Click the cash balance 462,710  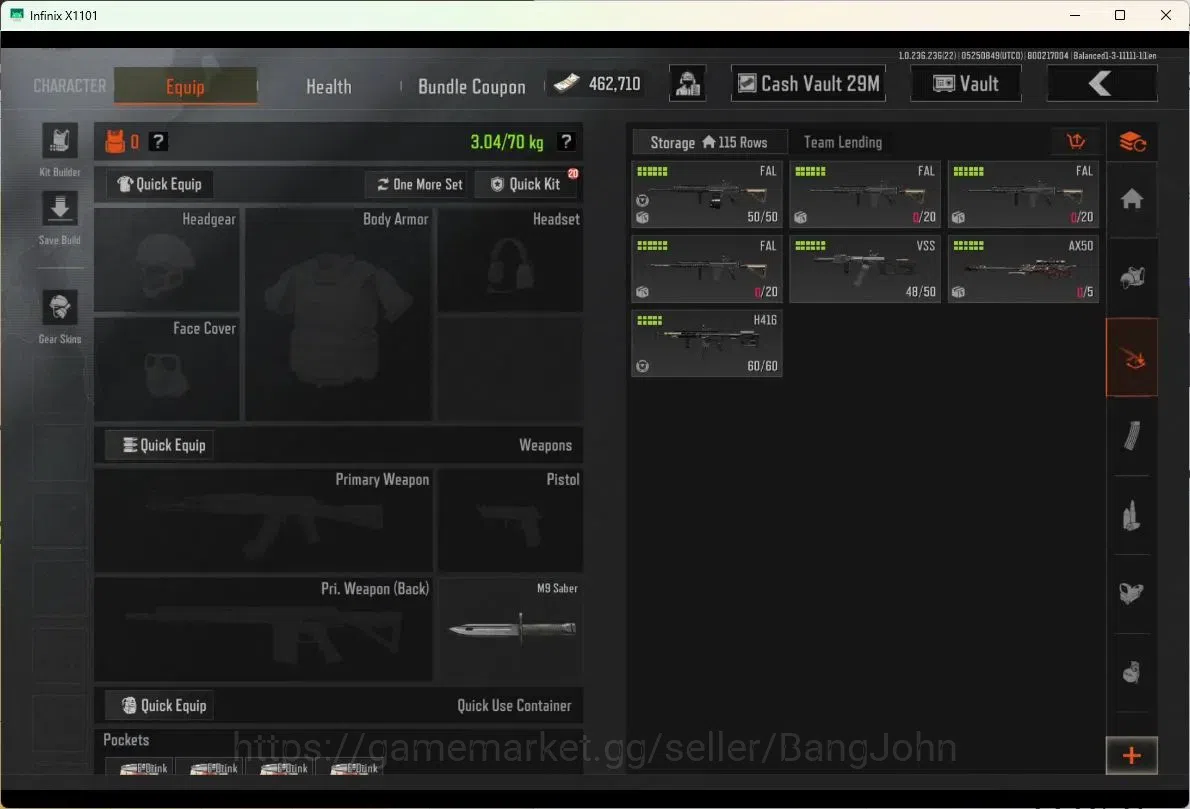point(598,83)
